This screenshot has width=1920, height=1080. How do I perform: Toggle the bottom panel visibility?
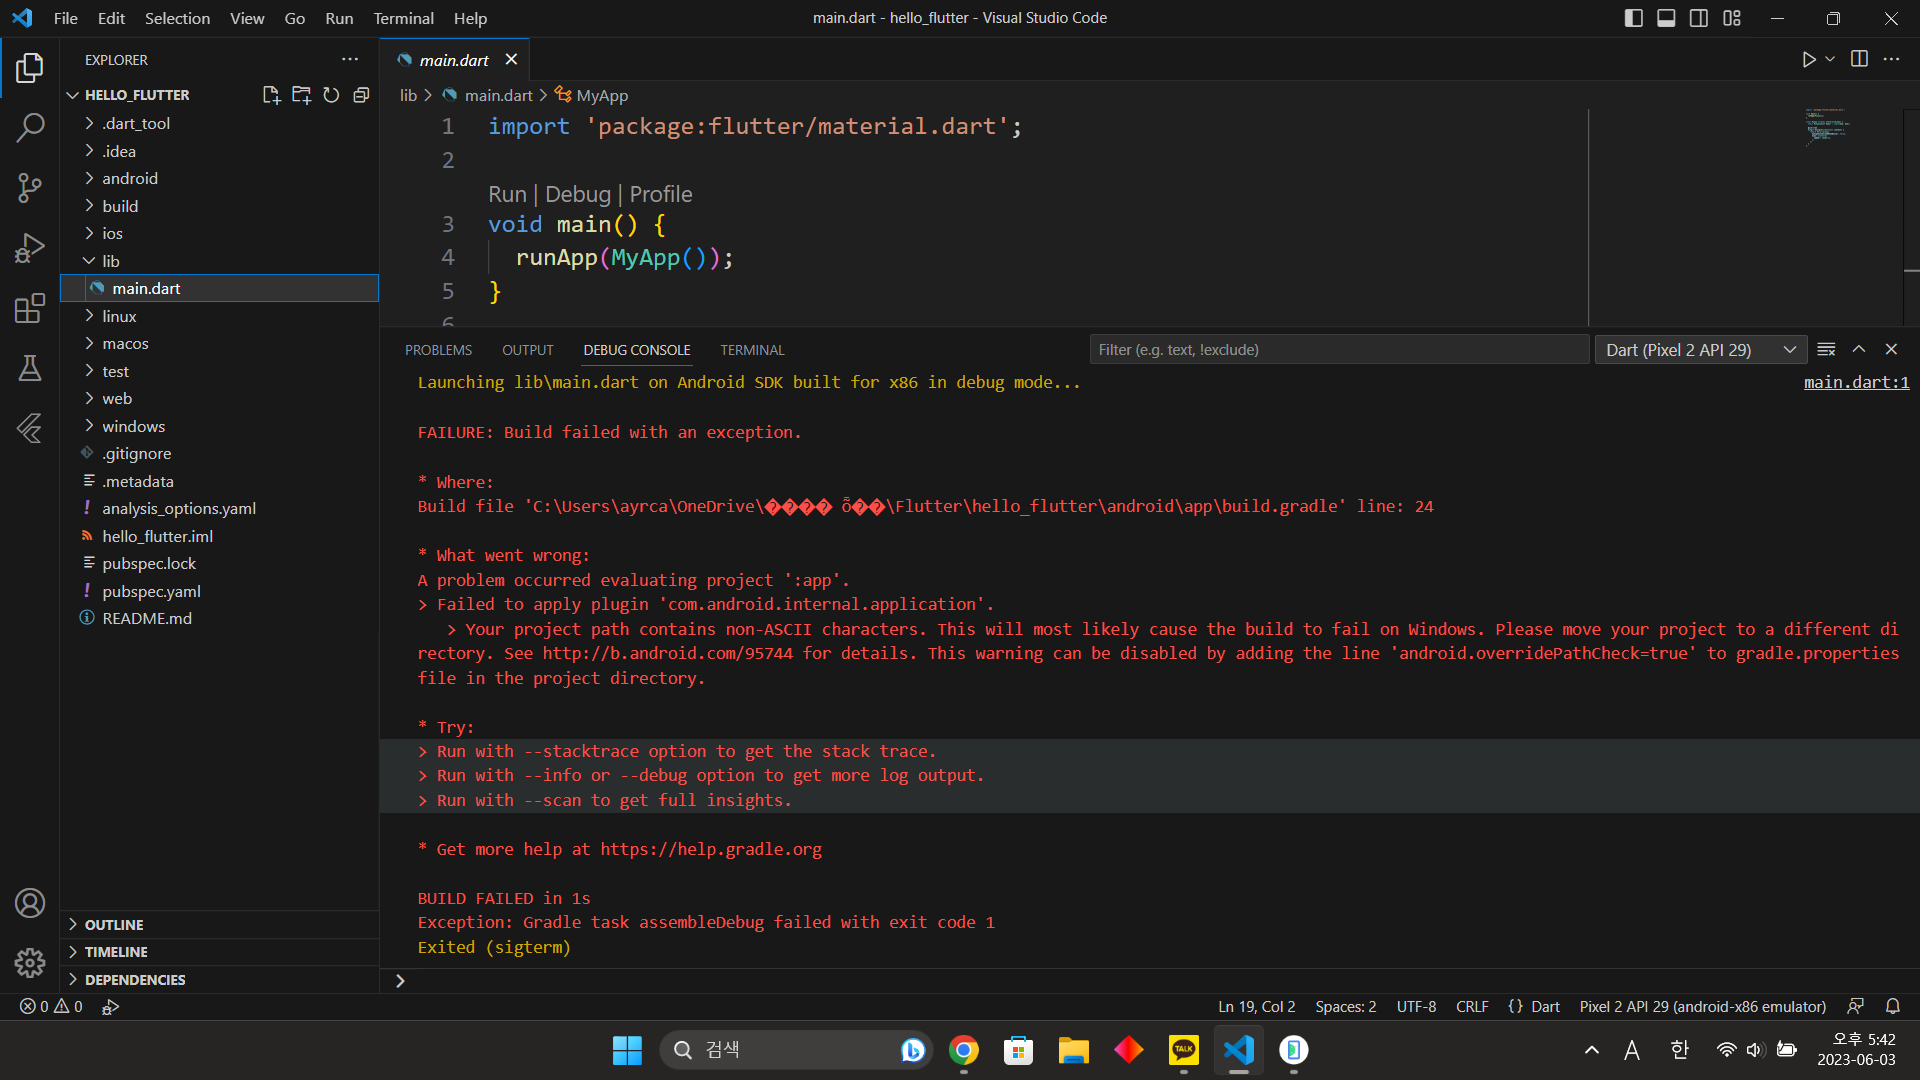click(1666, 18)
